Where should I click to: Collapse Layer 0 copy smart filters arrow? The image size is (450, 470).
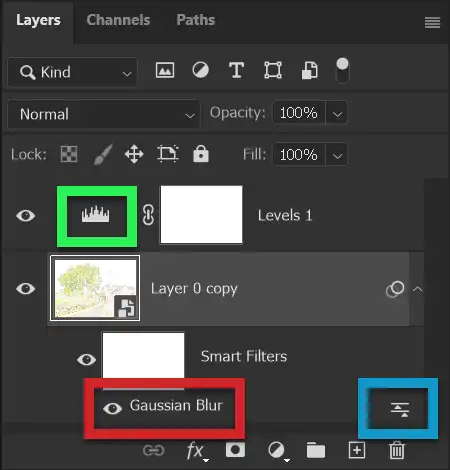point(417,289)
